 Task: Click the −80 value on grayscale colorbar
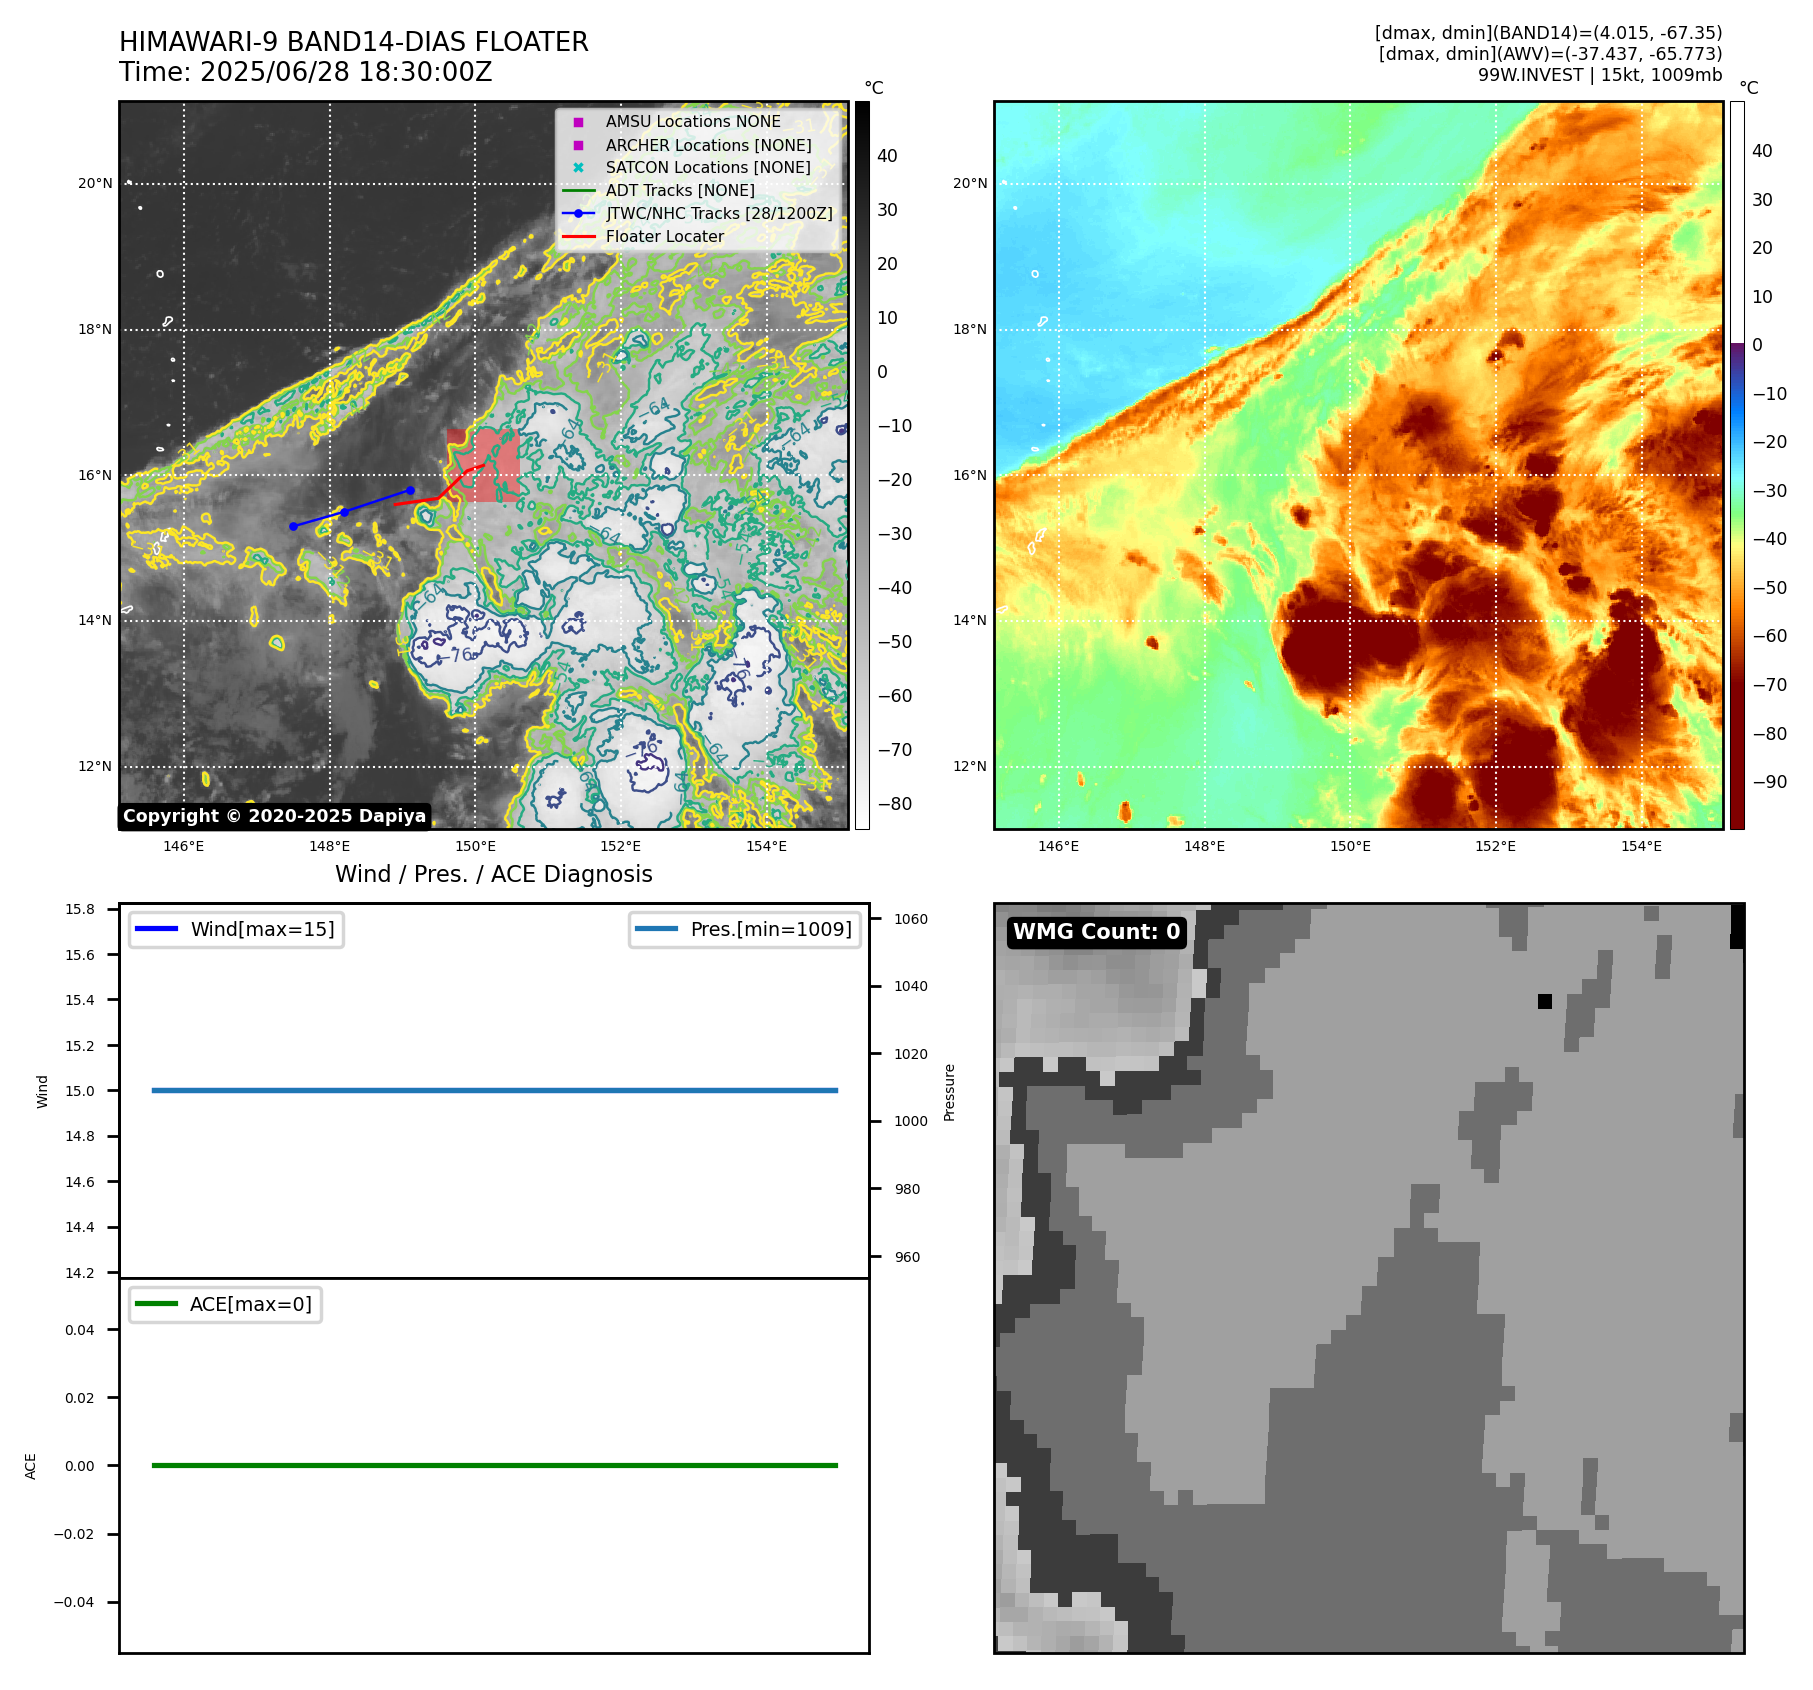click(x=895, y=803)
